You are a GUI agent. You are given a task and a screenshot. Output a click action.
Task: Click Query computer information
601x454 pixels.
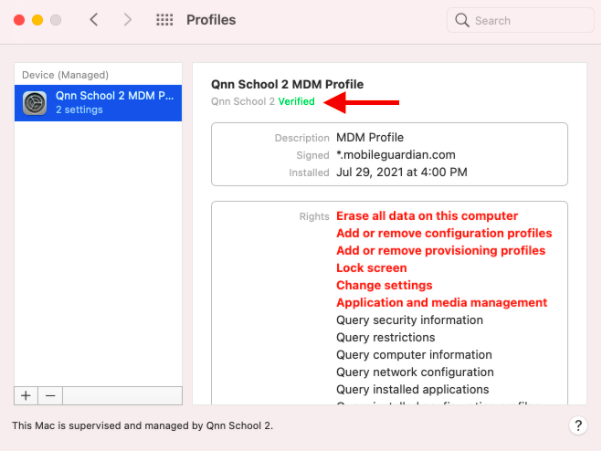(x=414, y=355)
